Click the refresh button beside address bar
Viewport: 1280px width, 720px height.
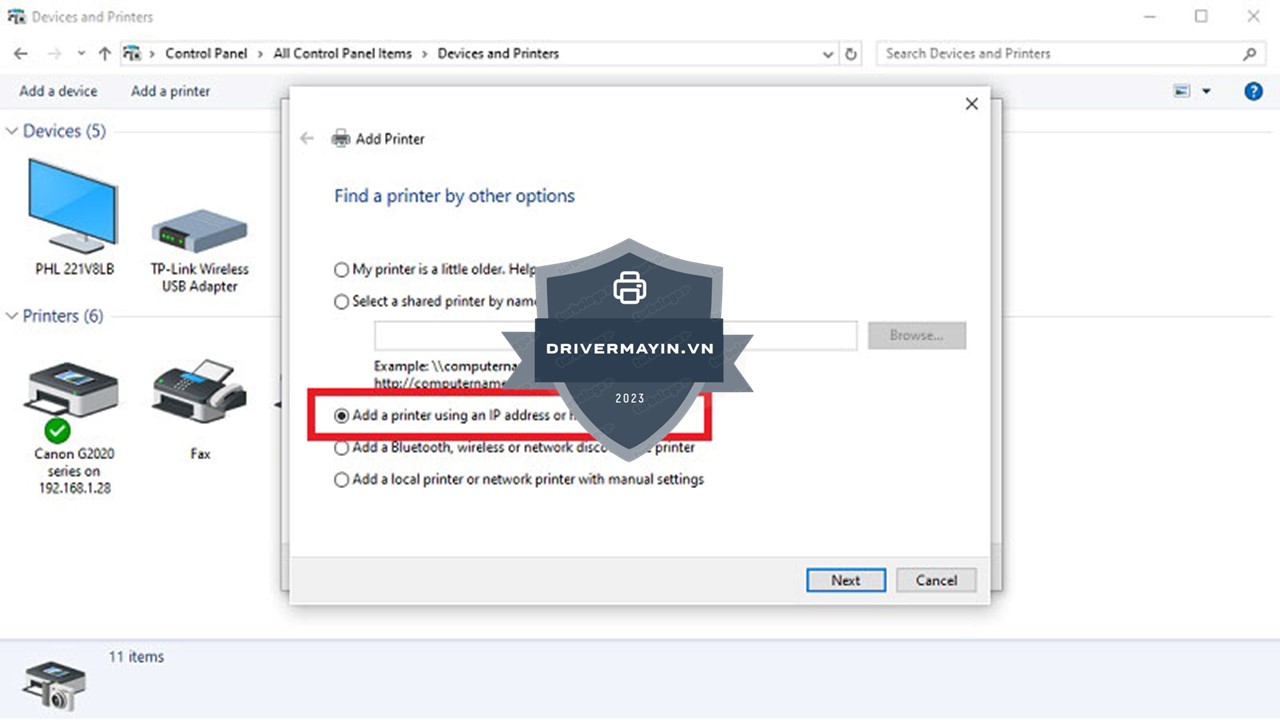tap(851, 54)
